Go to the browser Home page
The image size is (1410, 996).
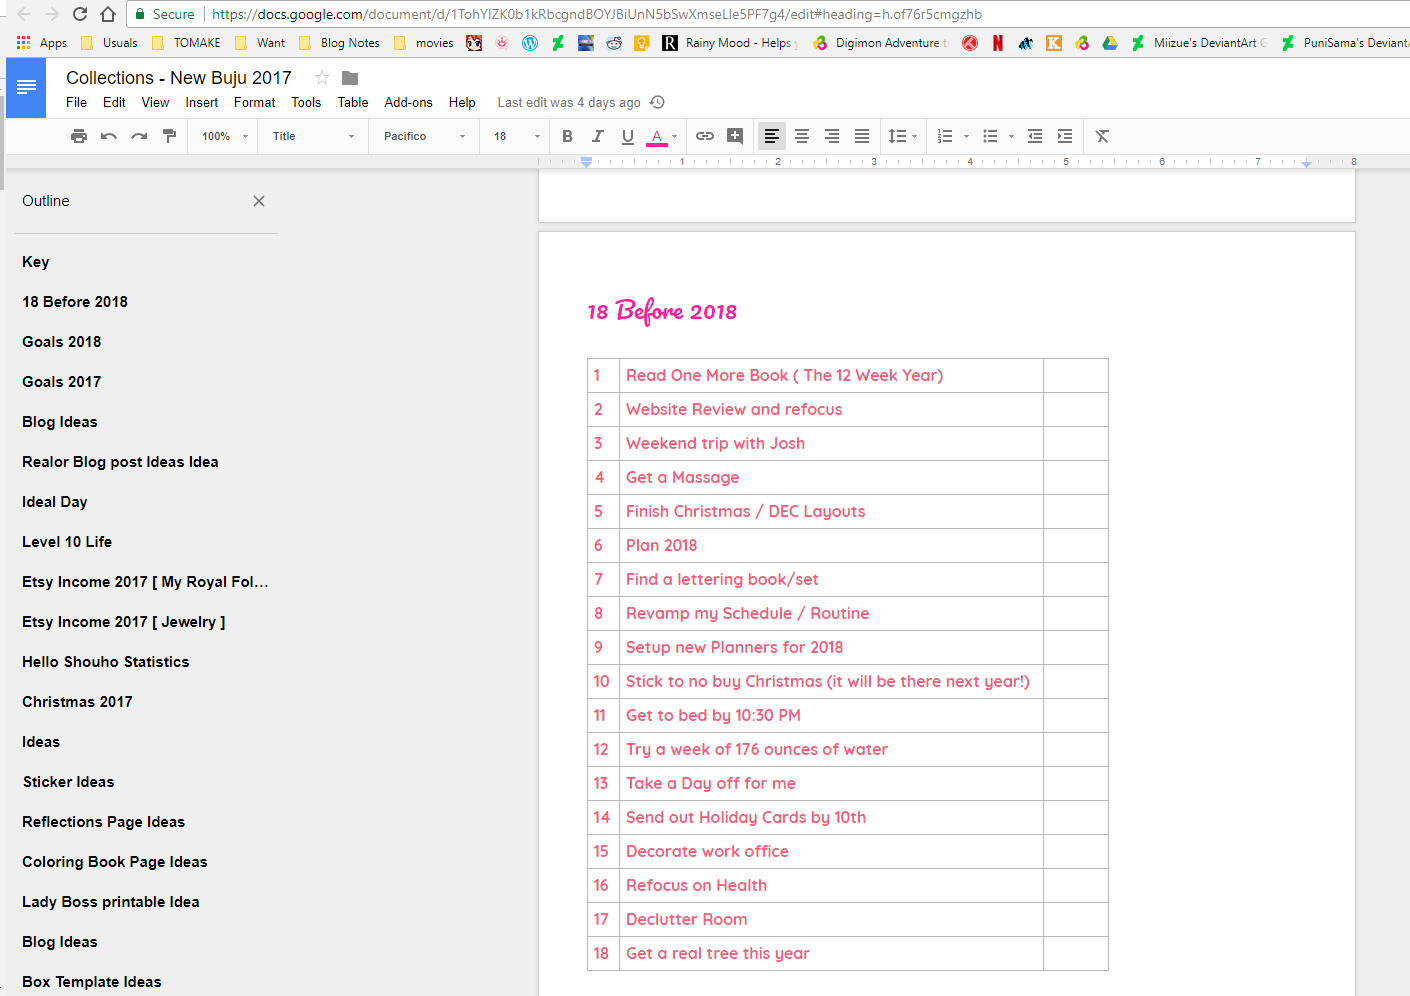point(108,14)
